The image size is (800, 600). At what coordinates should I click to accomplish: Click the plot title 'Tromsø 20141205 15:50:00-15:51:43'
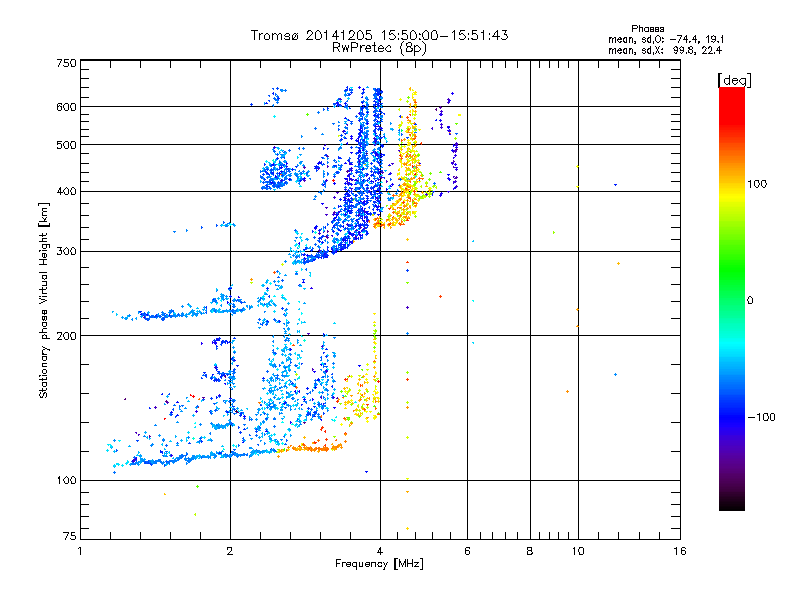[379, 35]
